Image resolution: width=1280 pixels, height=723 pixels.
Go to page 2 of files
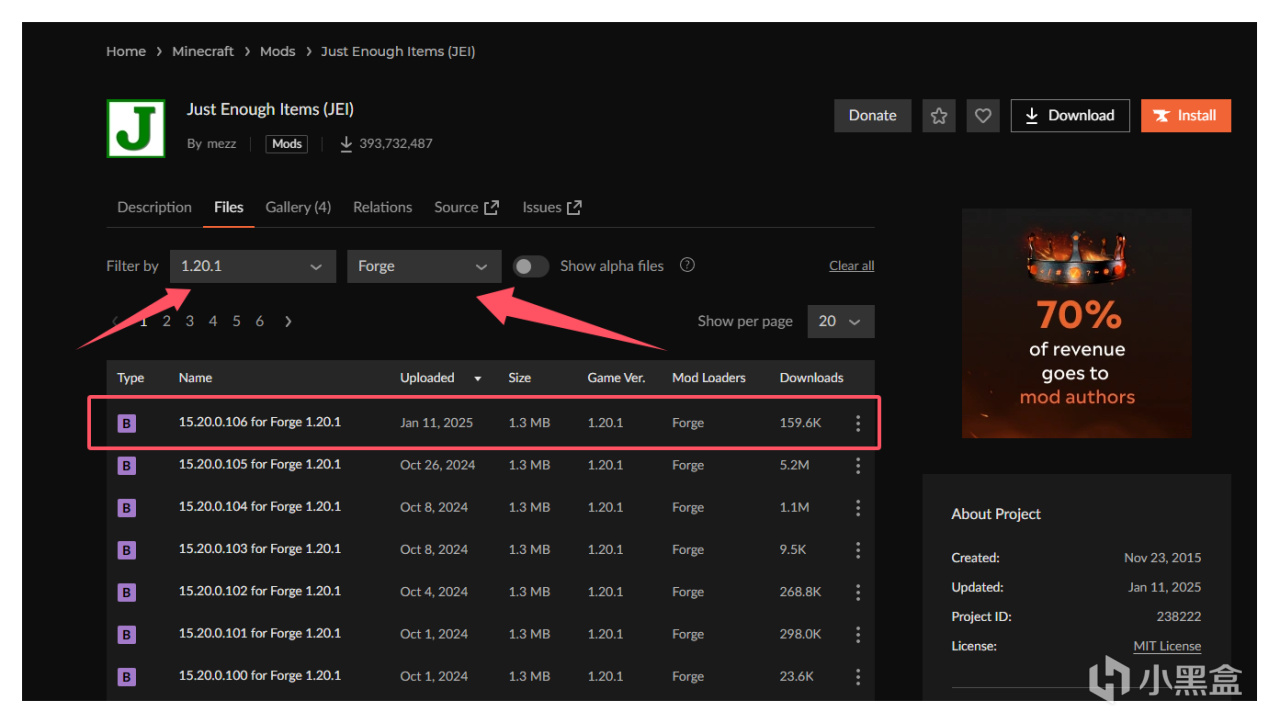click(167, 321)
